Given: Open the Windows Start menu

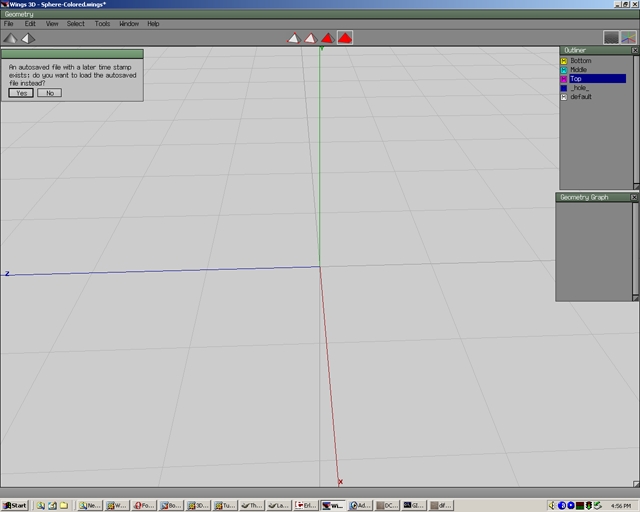Looking at the screenshot, I should click(15, 505).
